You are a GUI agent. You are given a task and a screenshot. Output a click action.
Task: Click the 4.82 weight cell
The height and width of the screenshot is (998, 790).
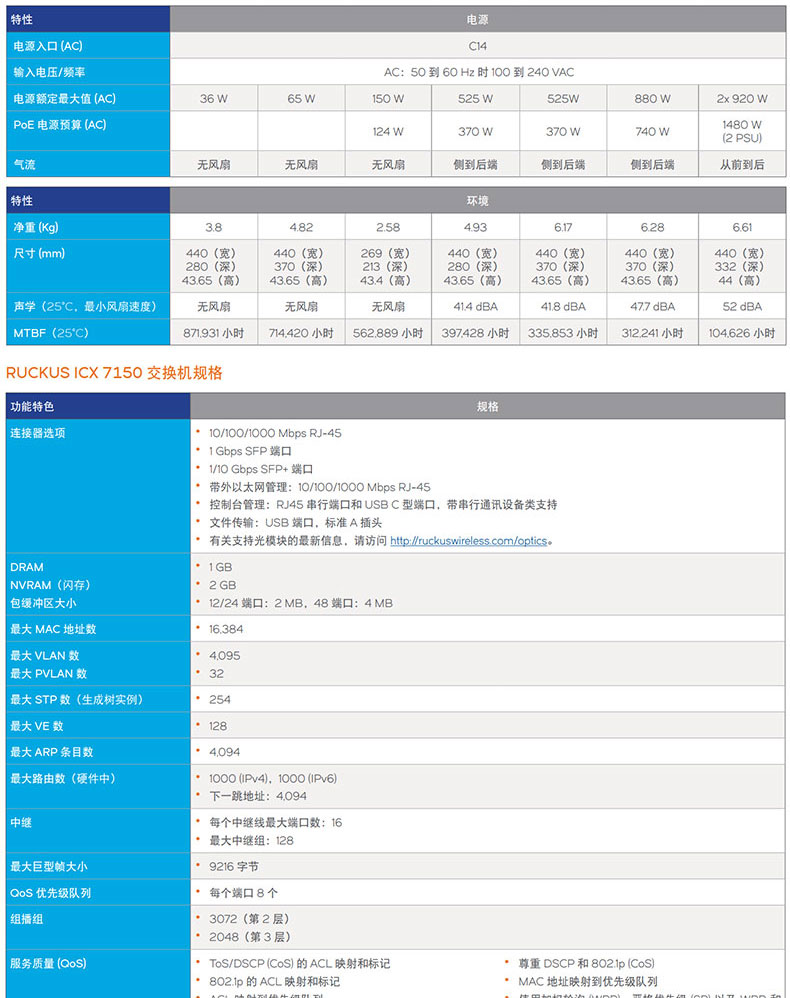click(x=301, y=227)
